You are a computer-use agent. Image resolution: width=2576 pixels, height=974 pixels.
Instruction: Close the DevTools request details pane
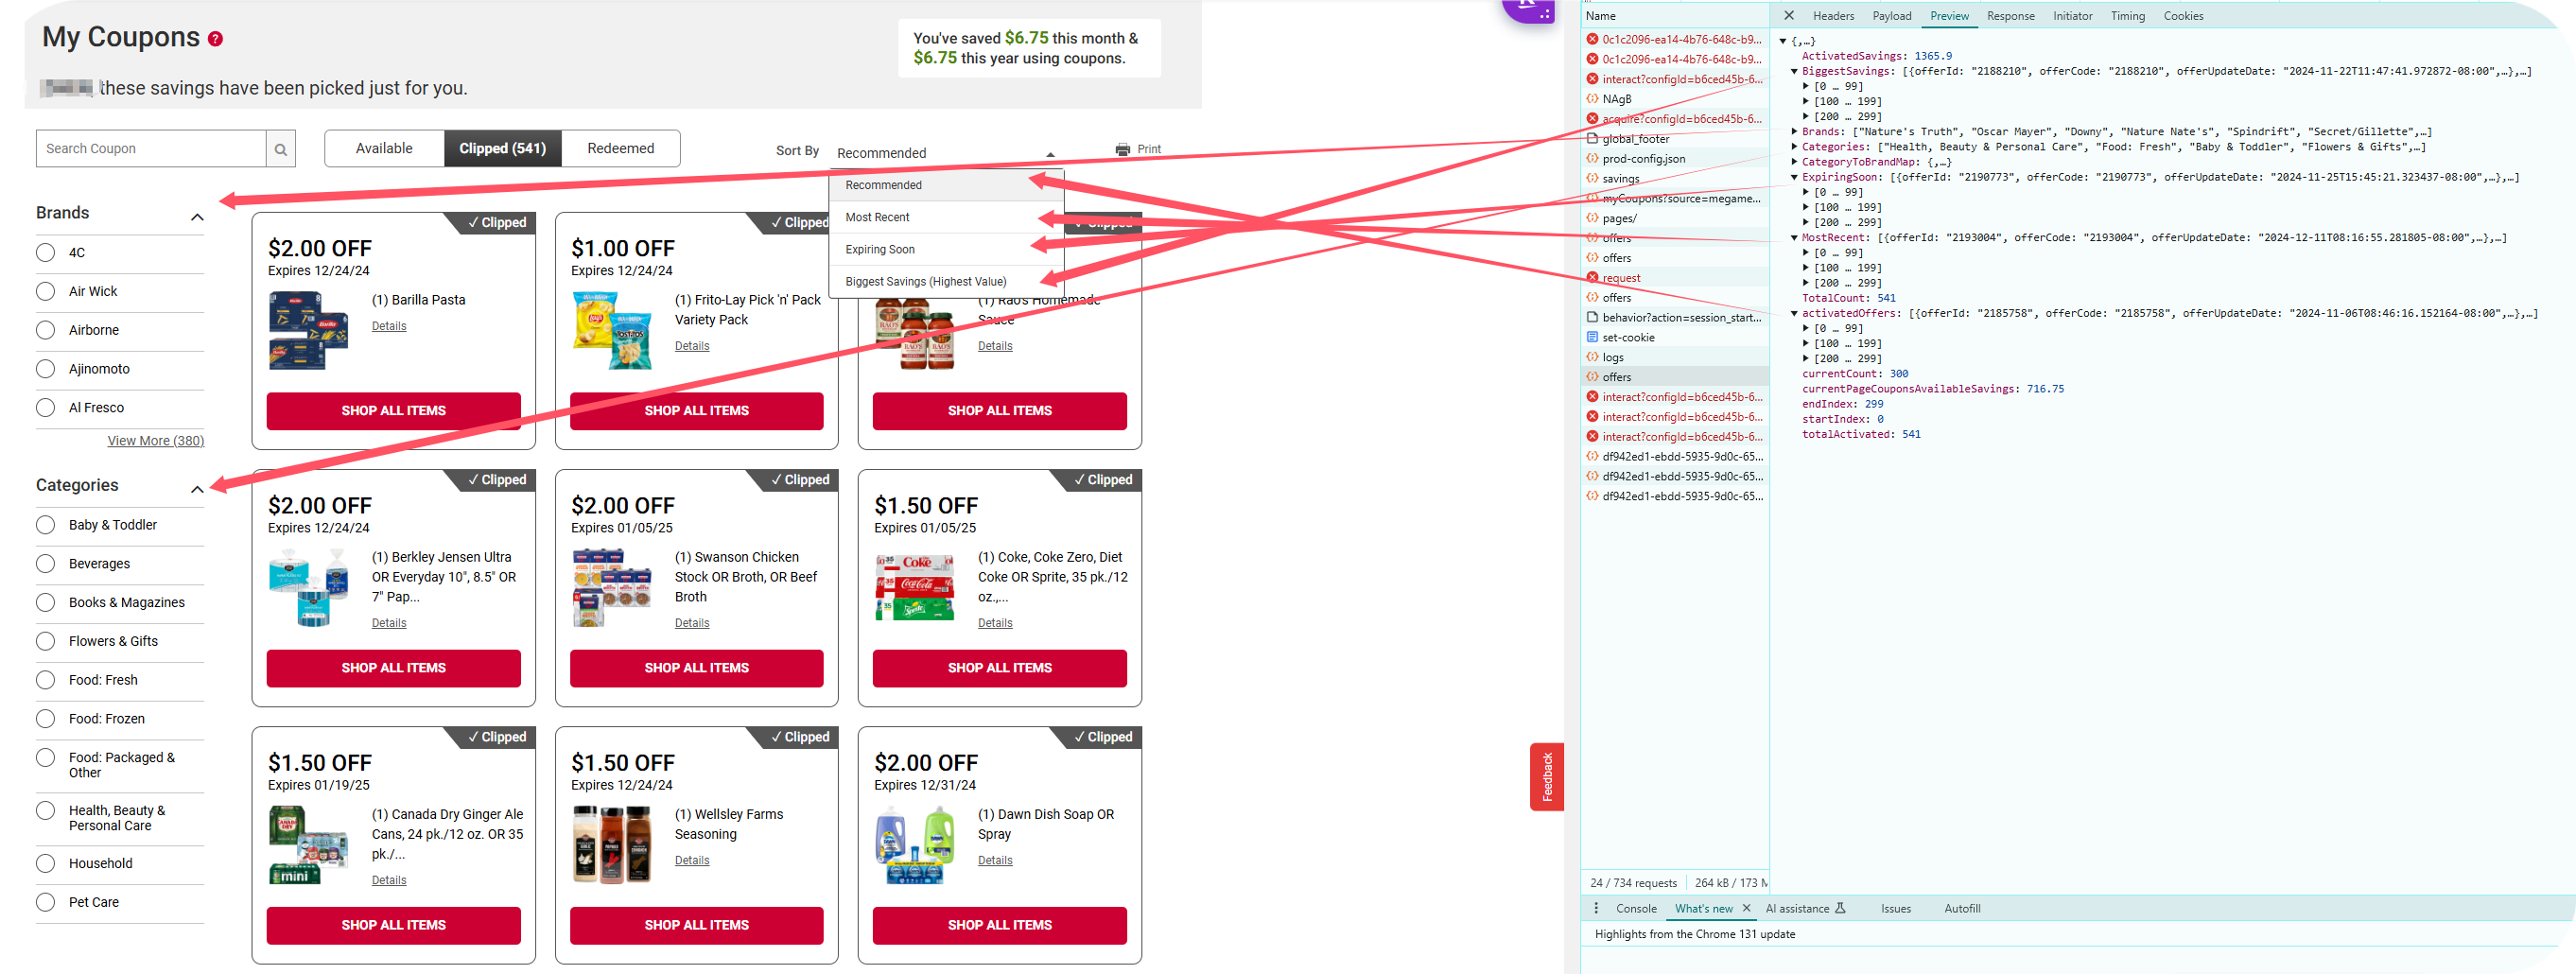coord(1788,16)
